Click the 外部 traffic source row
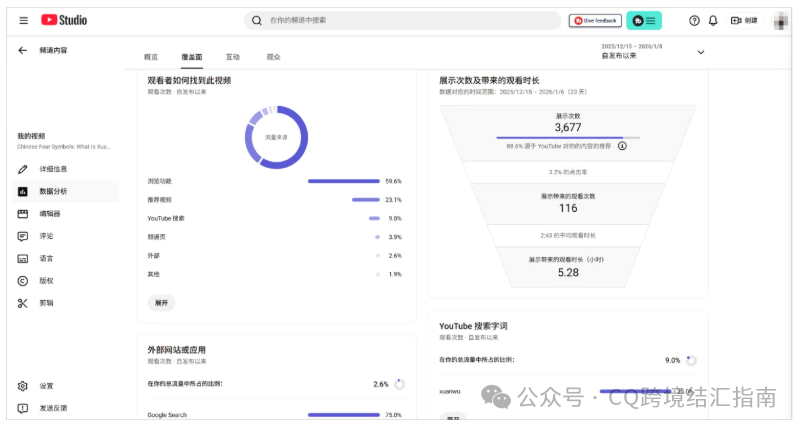 [275, 255]
